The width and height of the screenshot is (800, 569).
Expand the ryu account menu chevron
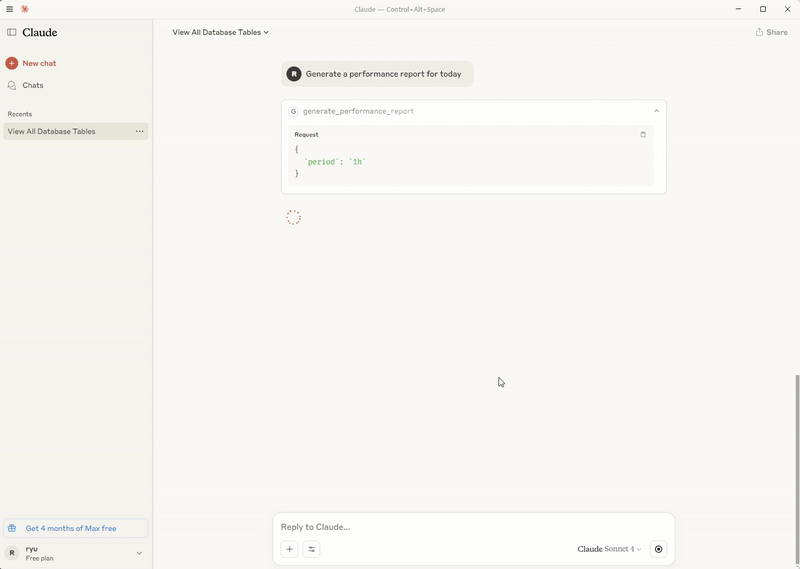pyautogui.click(x=139, y=553)
